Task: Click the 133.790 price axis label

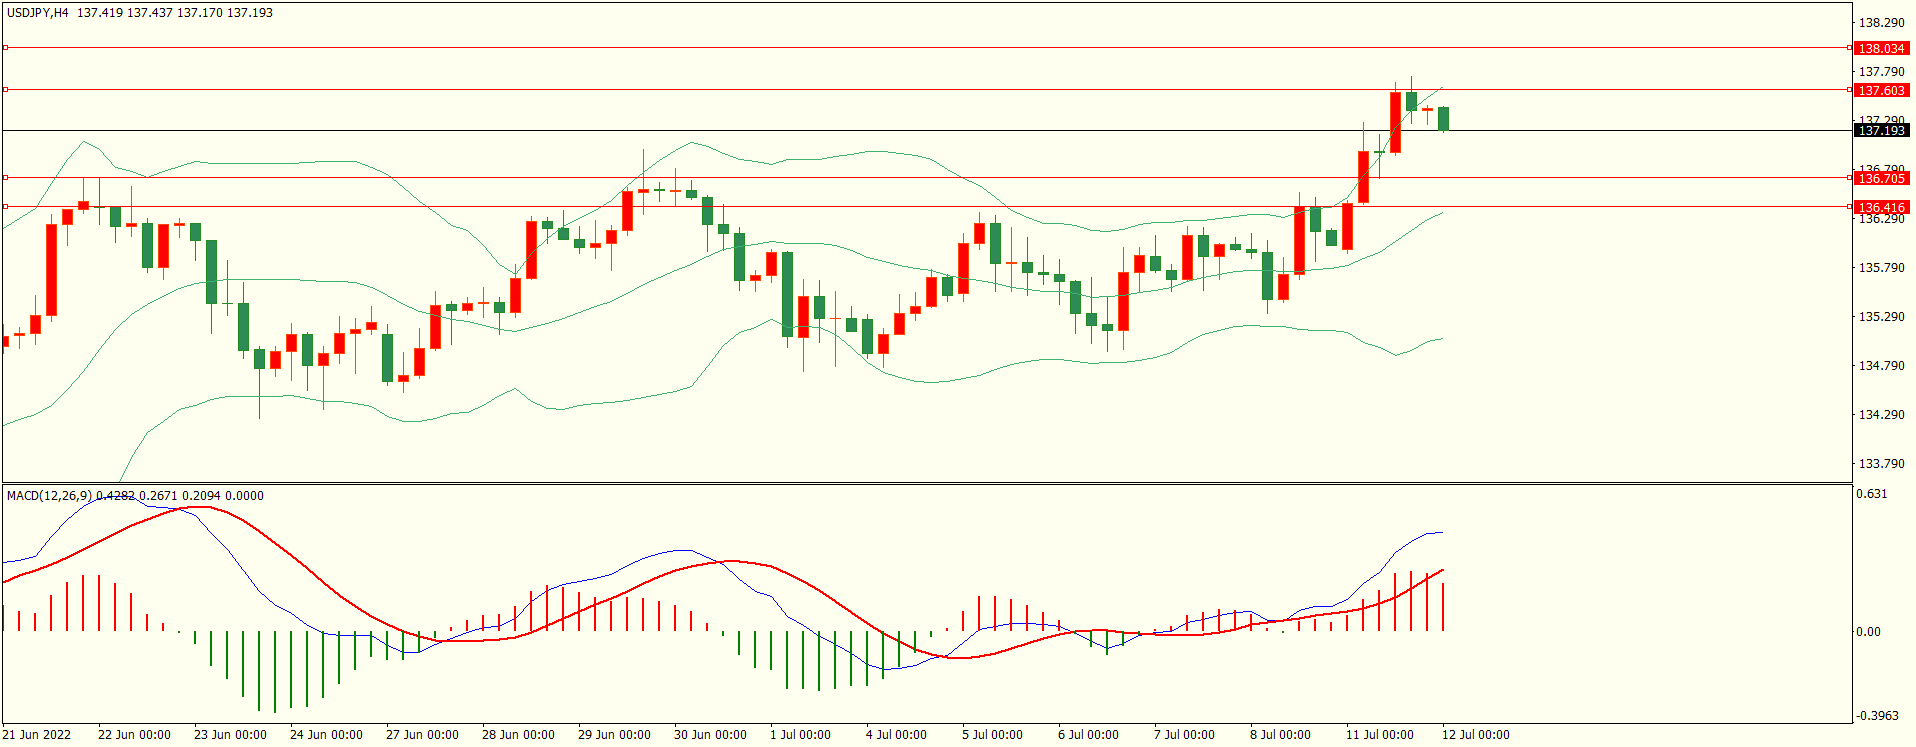Action: 1880,463
